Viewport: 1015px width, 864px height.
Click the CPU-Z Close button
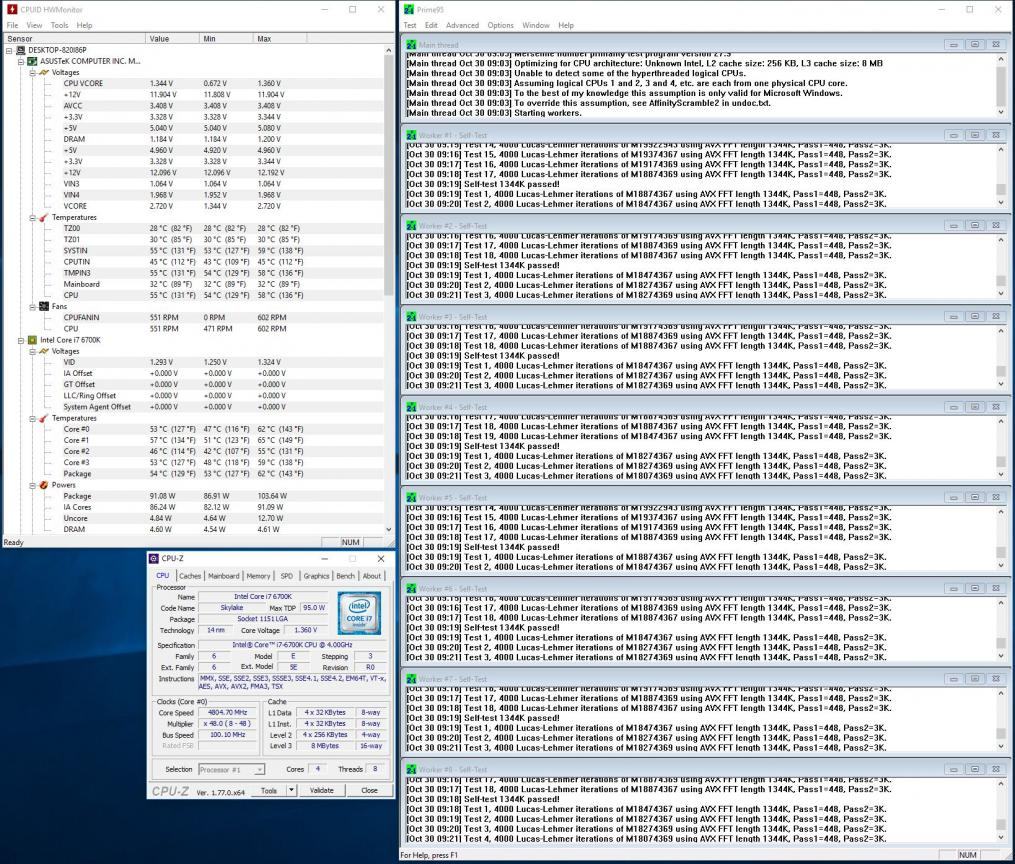point(369,790)
